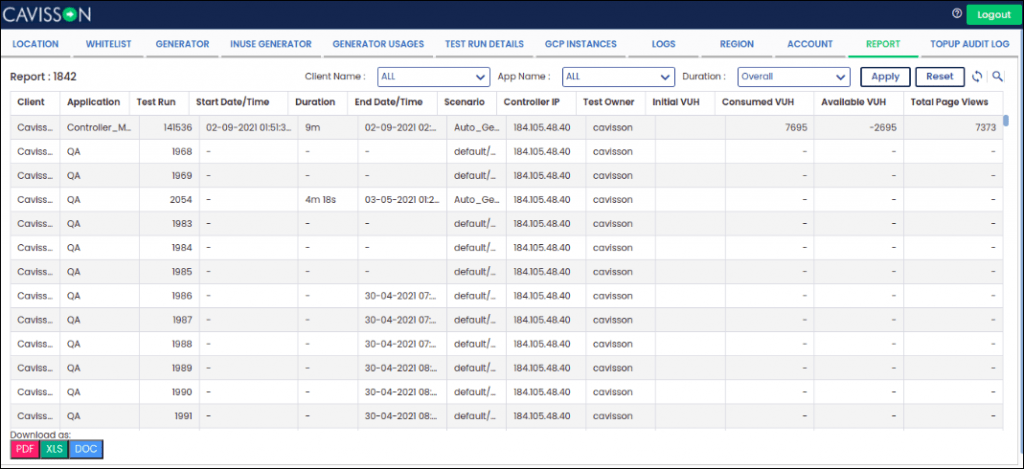Go to the GENERATOR USAGES tab

[378, 44]
